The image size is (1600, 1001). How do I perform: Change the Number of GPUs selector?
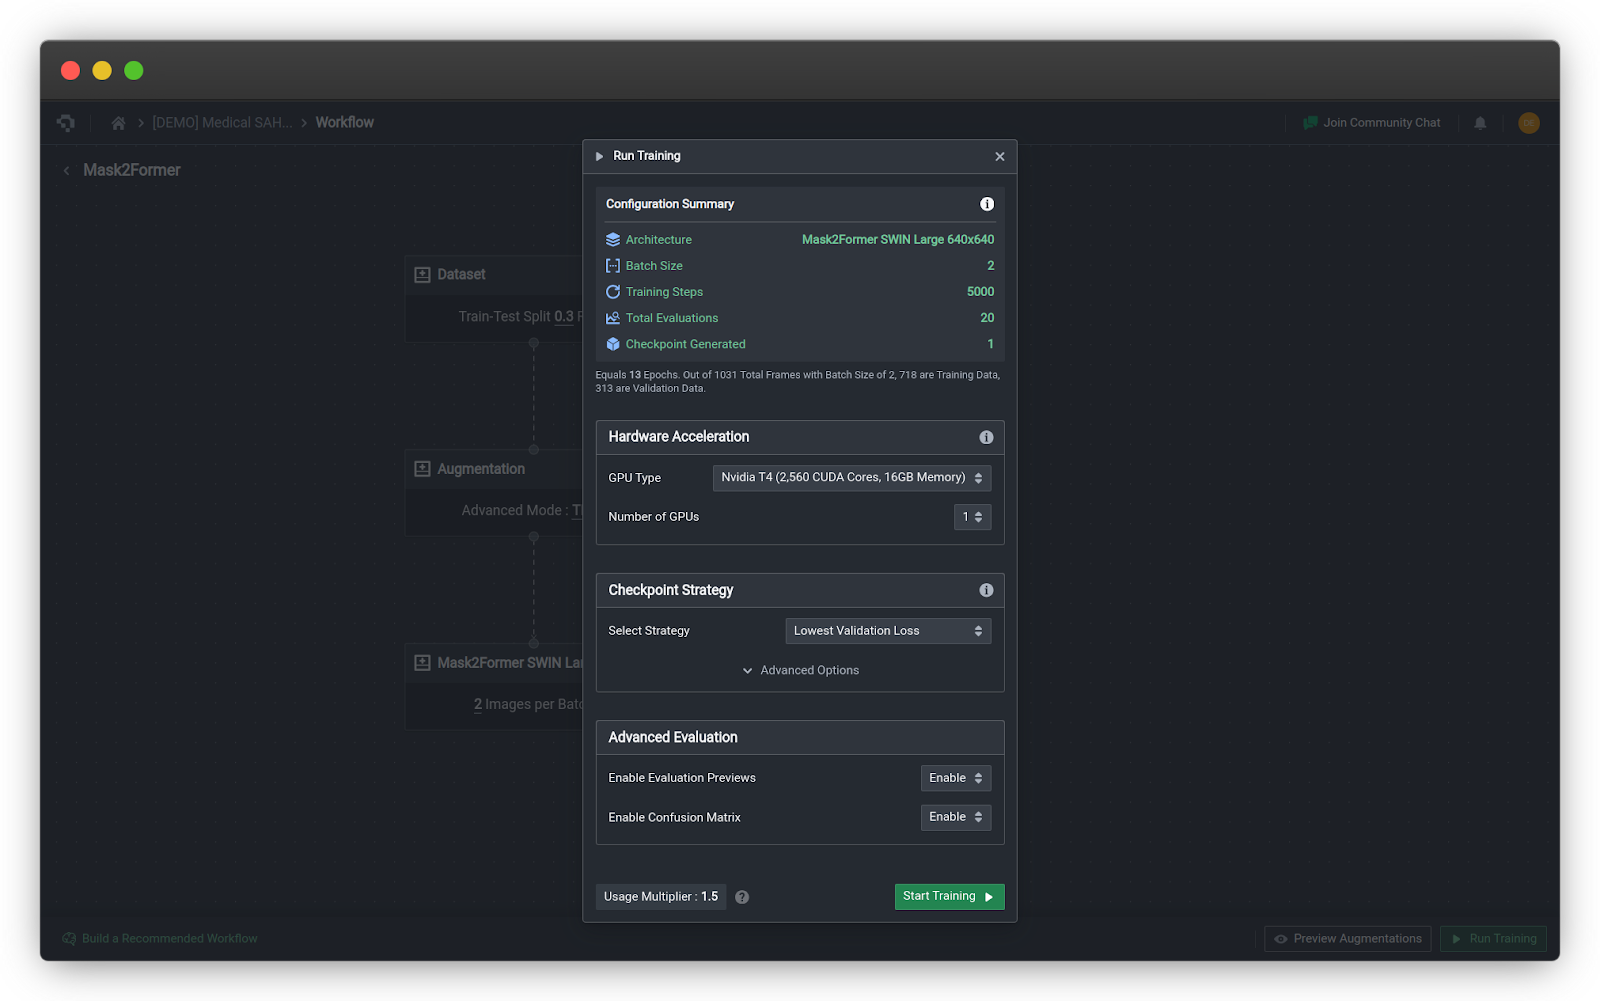[x=971, y=517]
